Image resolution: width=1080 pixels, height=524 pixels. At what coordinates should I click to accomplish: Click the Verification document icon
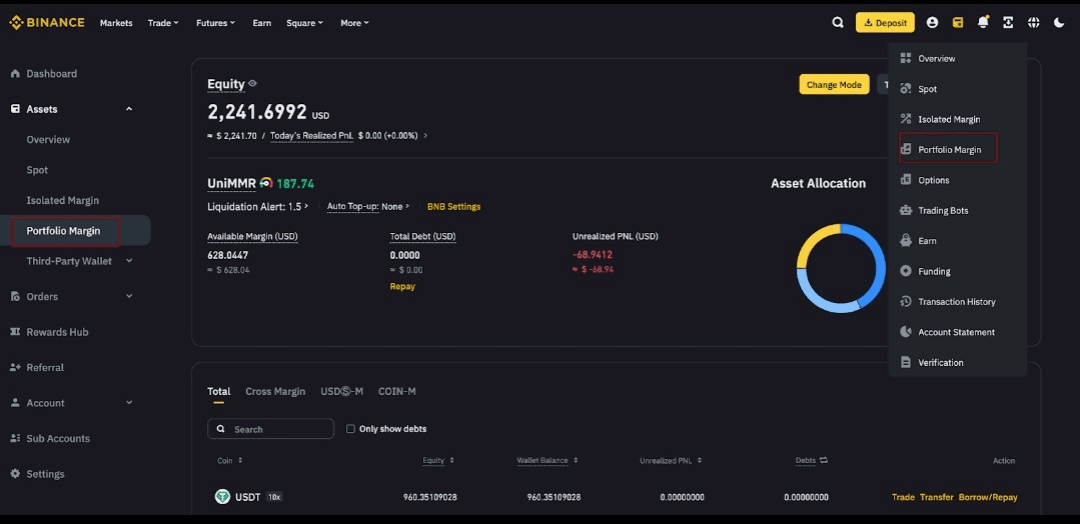coord(906,362)
